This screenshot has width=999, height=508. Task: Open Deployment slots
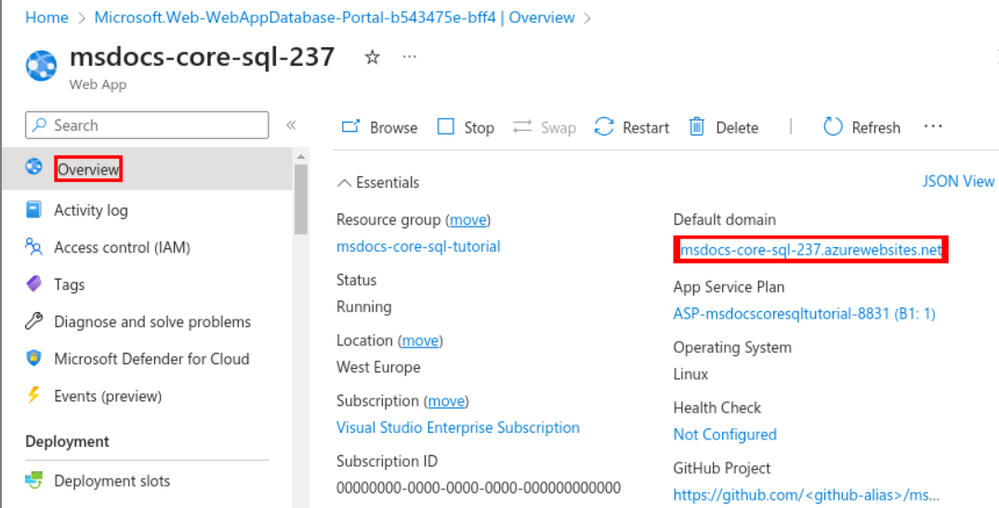pos(111,481)
